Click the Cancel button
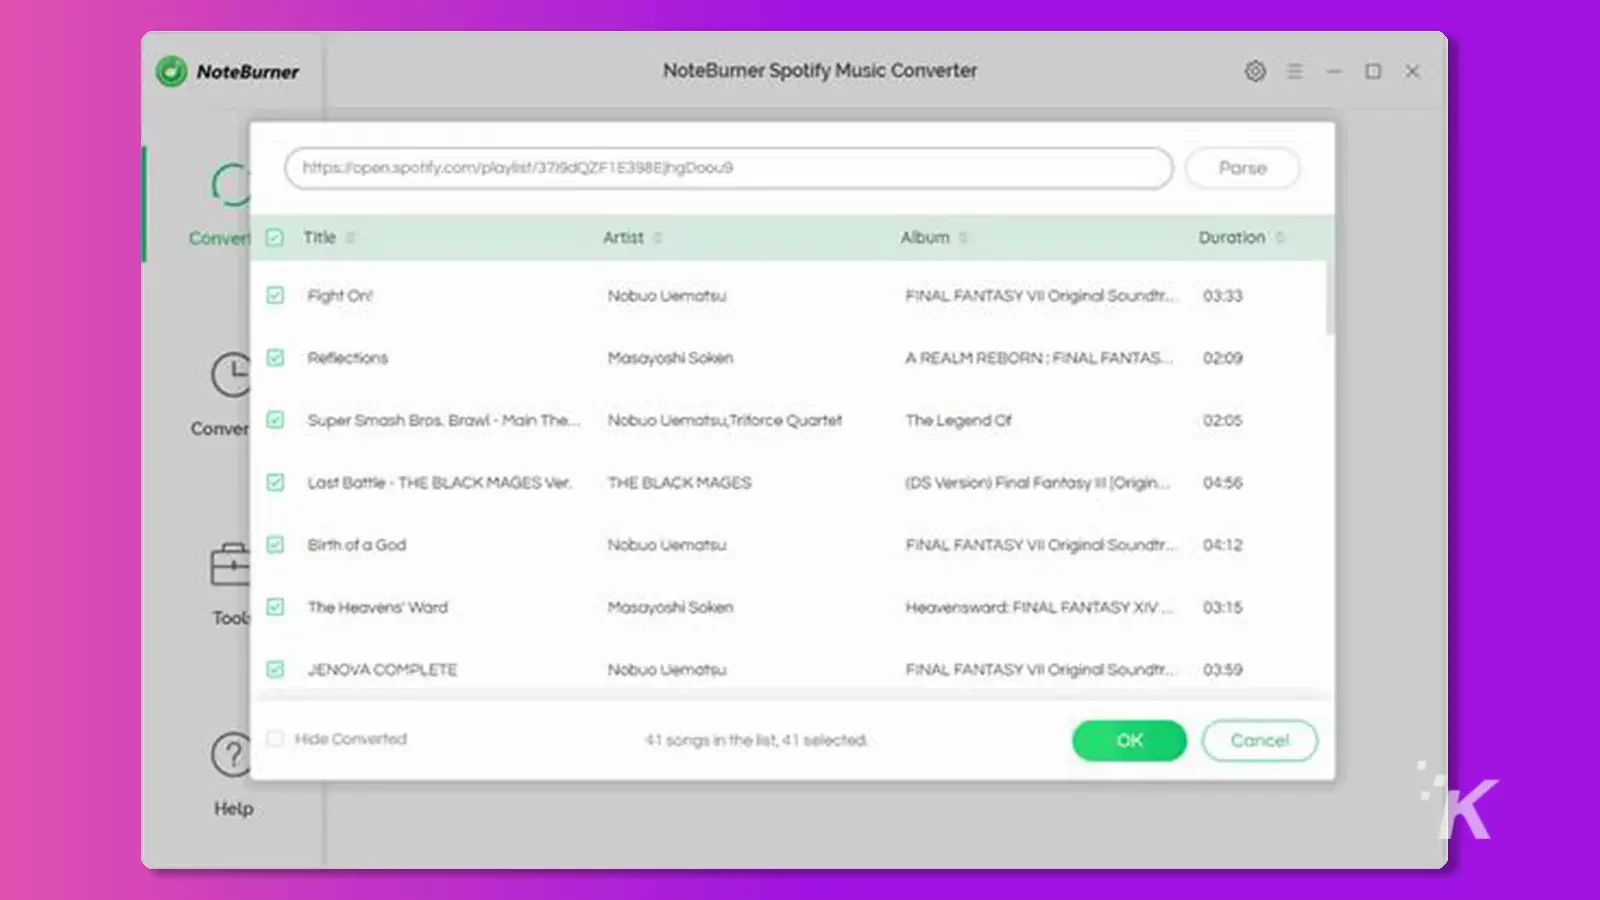Screen dimensions: 1600x900 [1259, 740]
